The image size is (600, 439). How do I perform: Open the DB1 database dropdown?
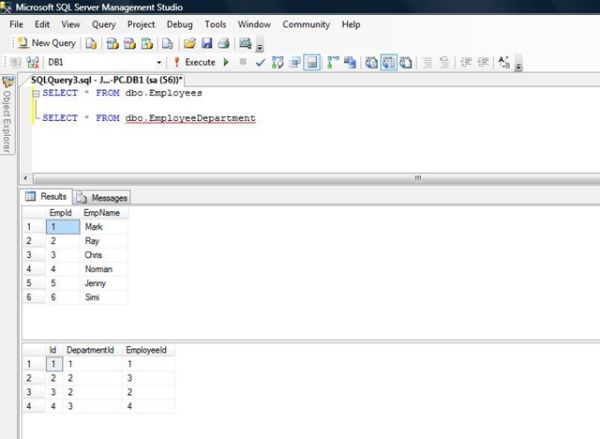click(x=159, y=62)
